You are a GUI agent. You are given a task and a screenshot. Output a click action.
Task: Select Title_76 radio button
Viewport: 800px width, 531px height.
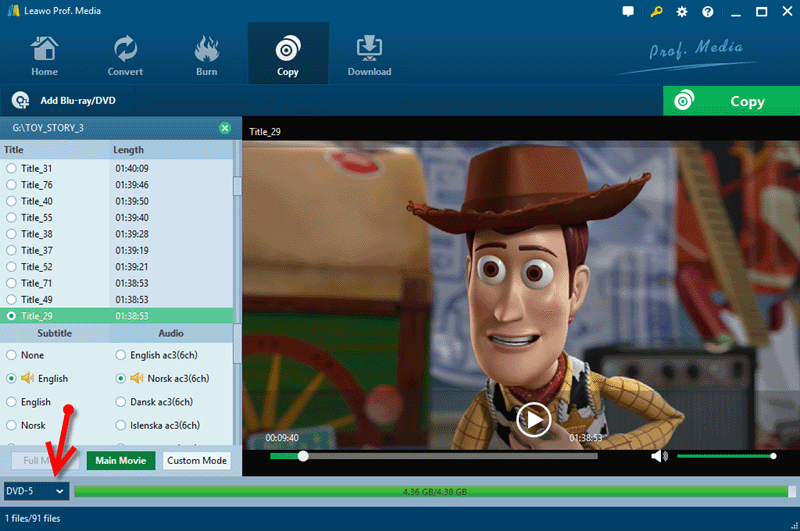pos(11,185)
